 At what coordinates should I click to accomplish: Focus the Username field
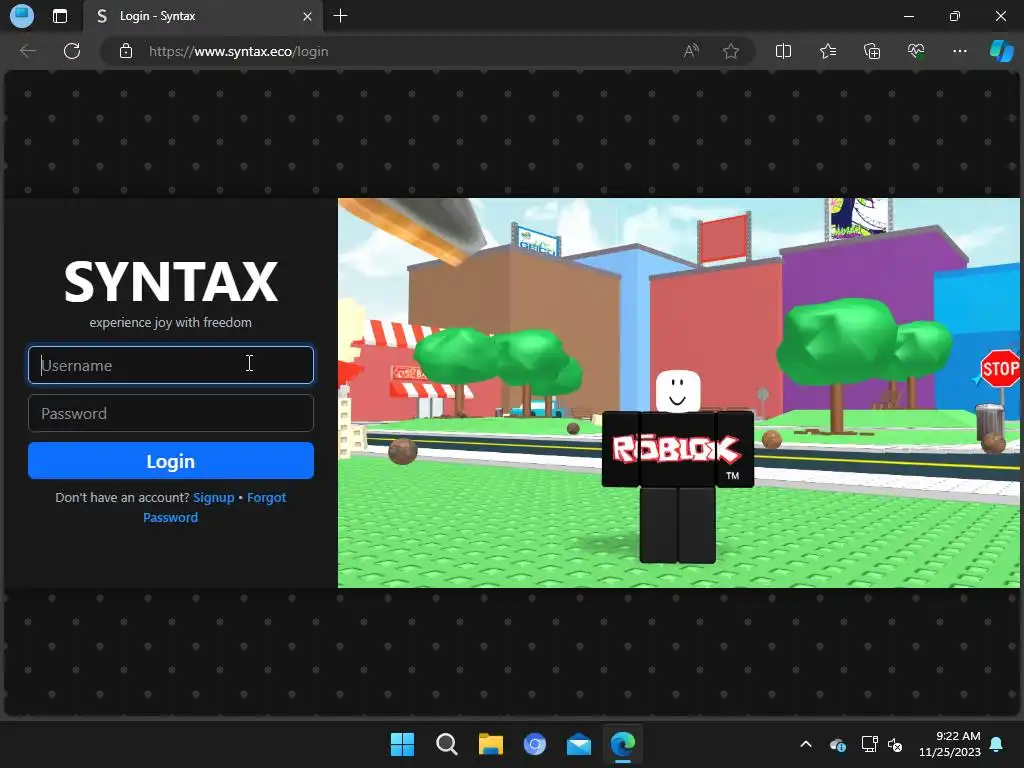(170, 365)
